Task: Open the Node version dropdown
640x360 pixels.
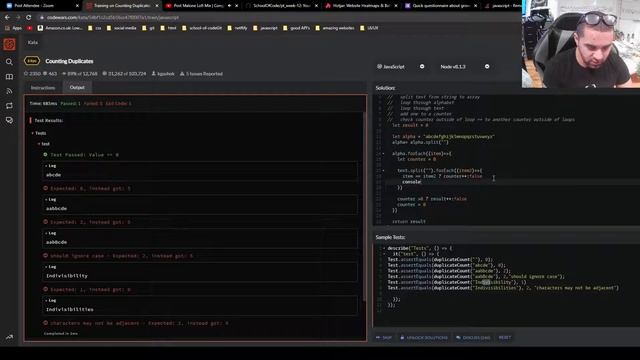Action: point(465,67)
